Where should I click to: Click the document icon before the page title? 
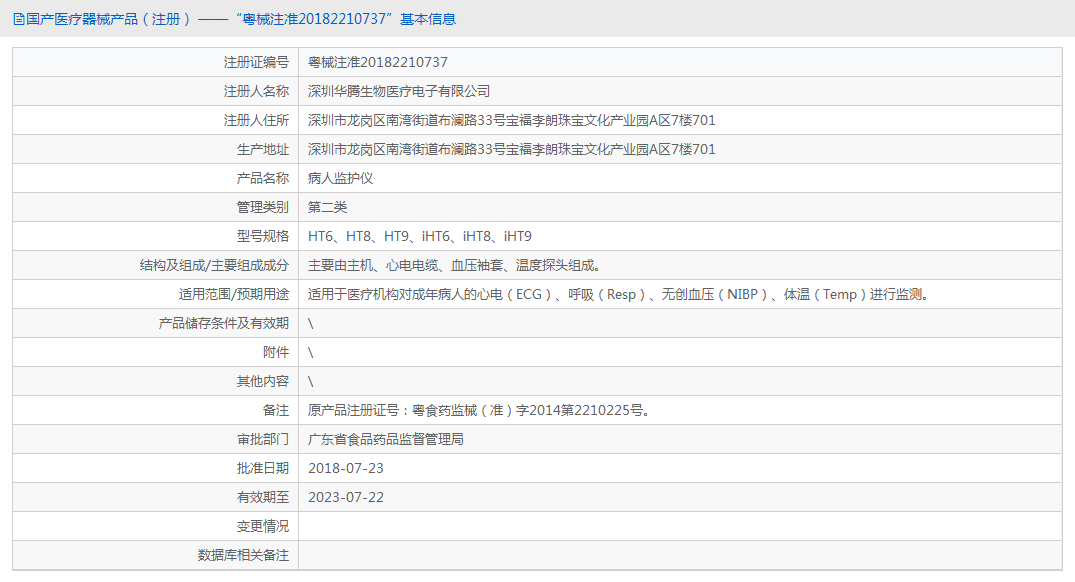19,19
